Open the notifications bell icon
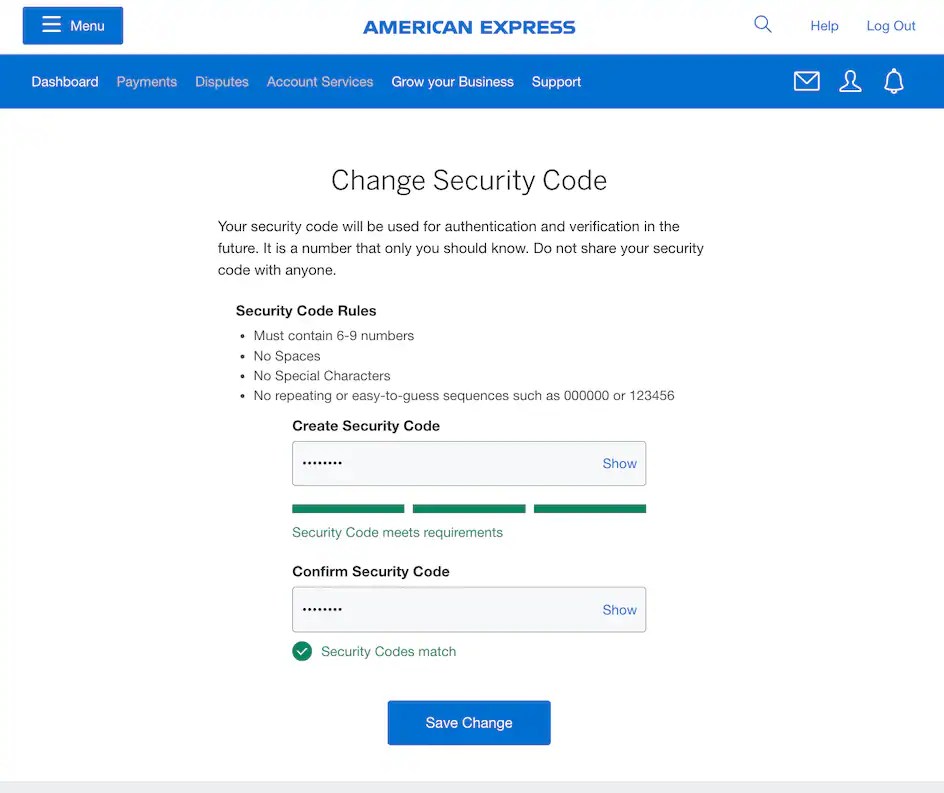 pyautogui.click(x=893, y=81)
